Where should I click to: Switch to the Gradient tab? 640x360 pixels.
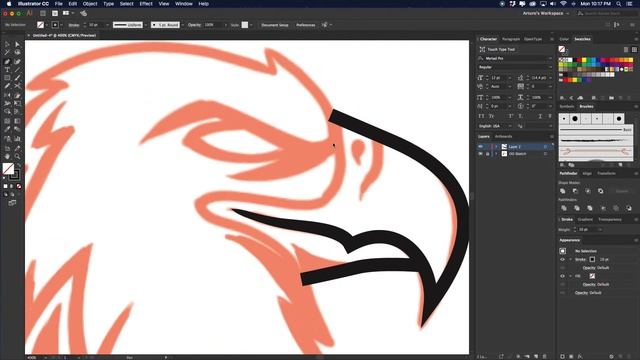tap(585, 220)
